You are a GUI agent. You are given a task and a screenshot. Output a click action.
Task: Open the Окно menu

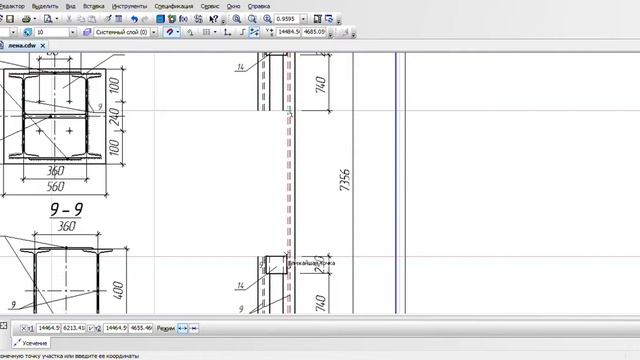point(233,6)
